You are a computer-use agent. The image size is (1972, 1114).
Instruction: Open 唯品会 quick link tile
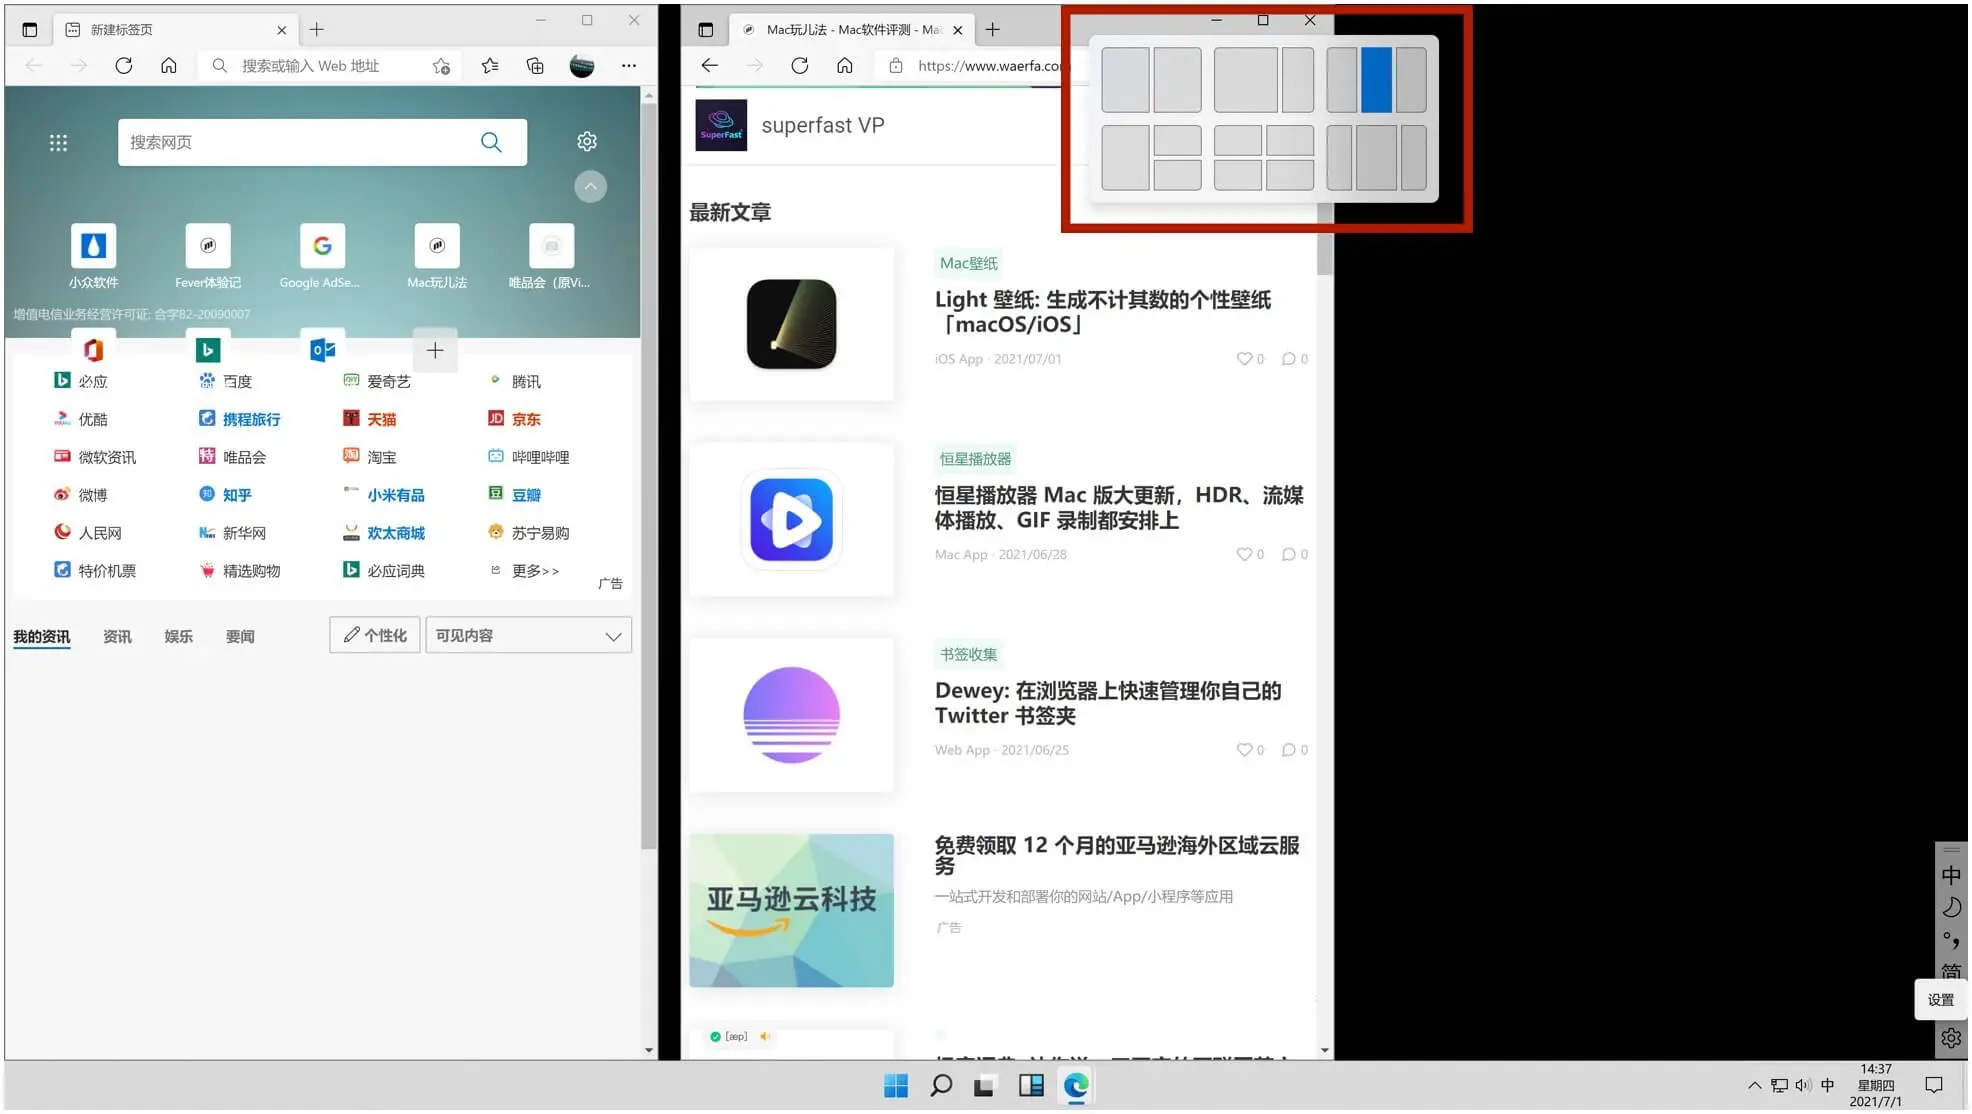(550, 256)
